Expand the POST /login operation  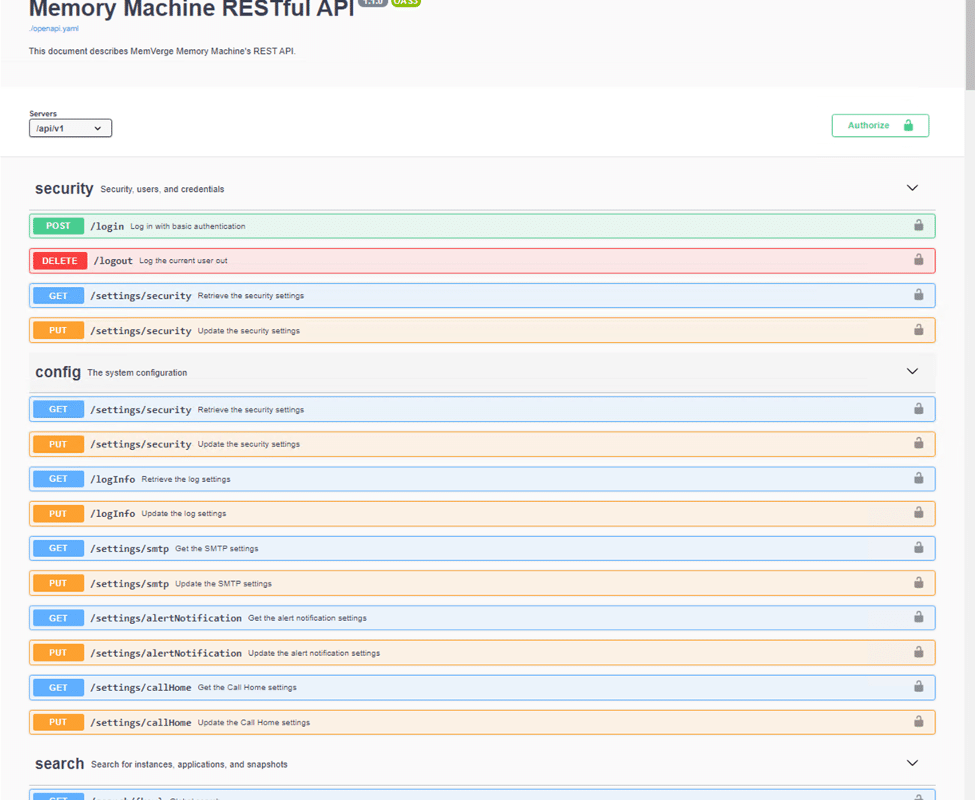(x=482, y=226)
